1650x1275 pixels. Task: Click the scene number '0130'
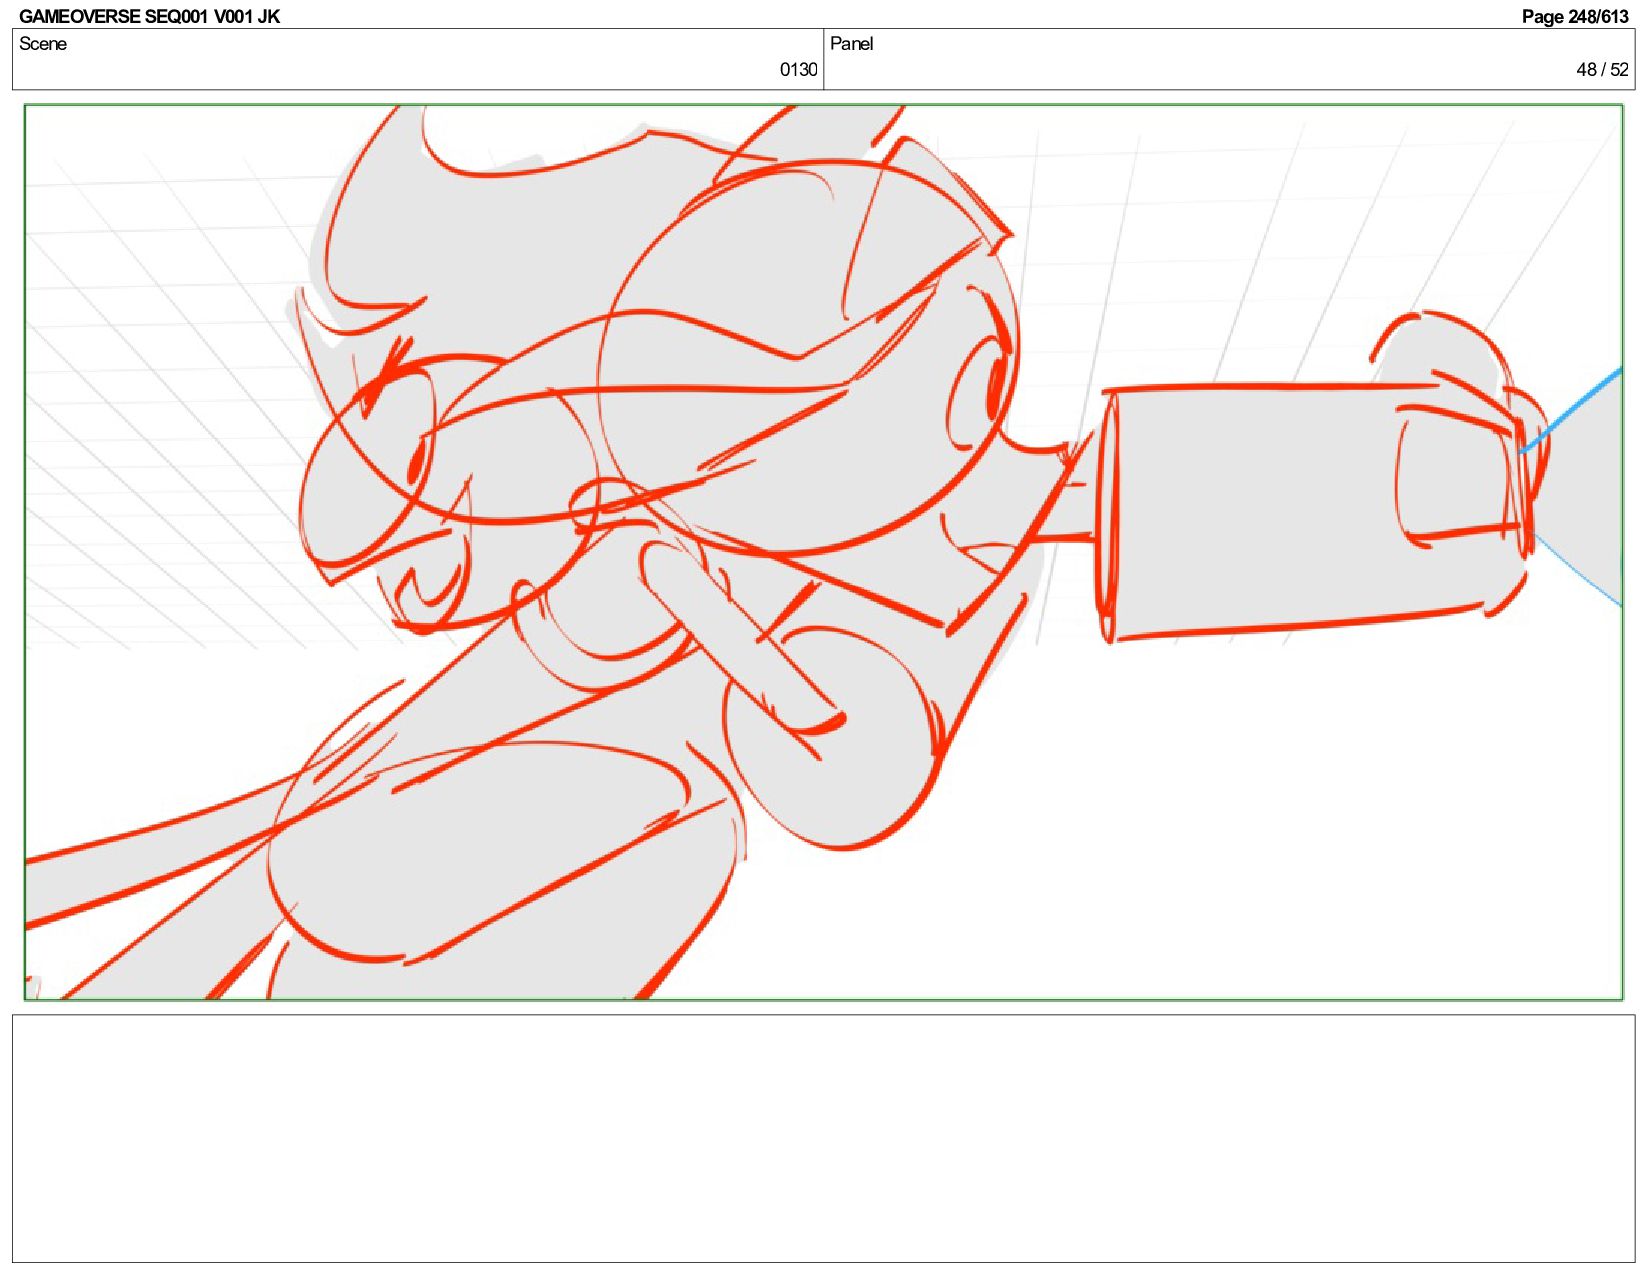click(798, 70)
